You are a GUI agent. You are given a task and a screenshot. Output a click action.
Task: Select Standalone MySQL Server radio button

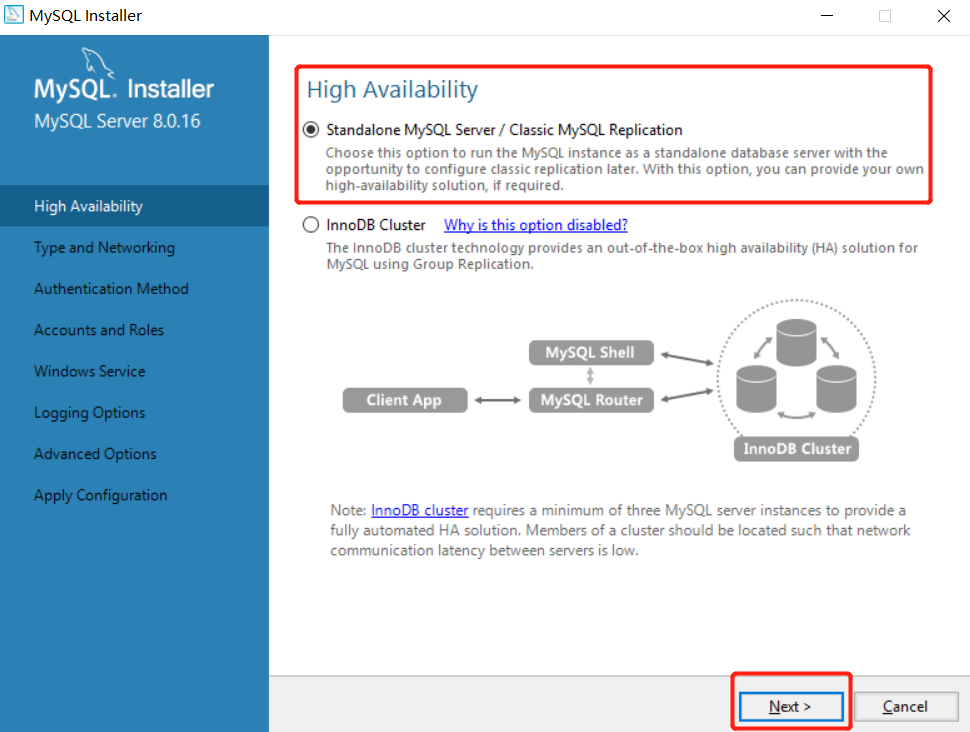pyautogui.click(x=311, y=130)
